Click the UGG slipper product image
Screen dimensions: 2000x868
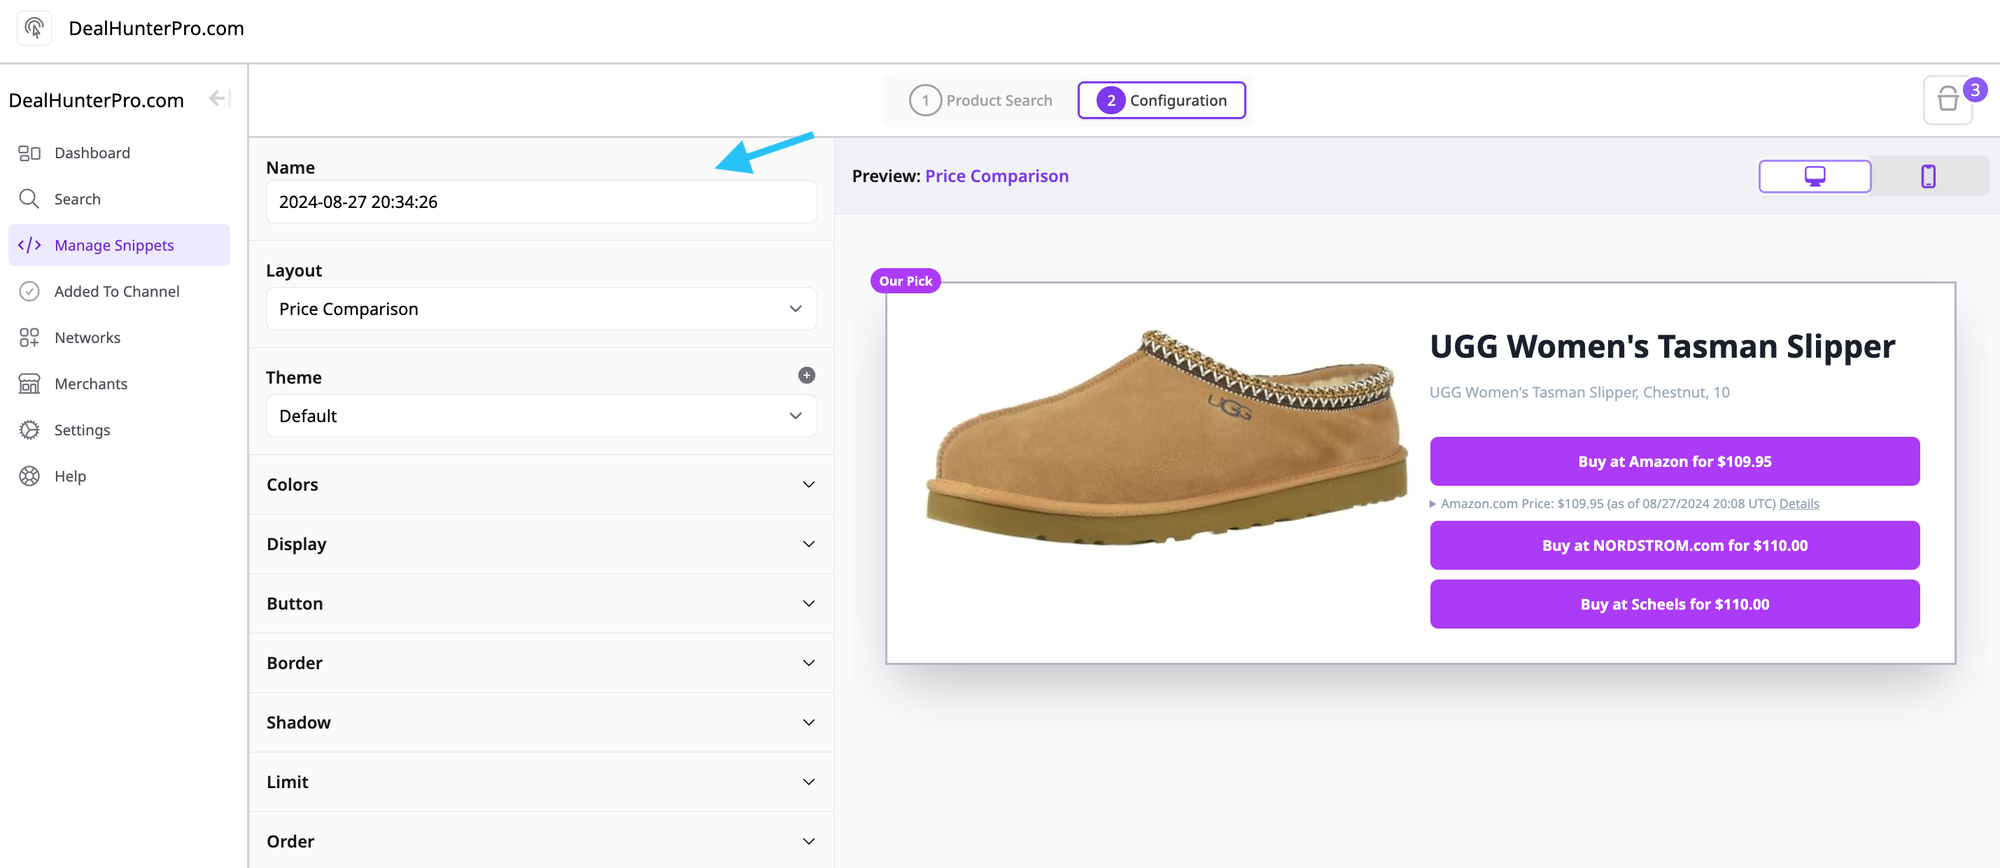1165,438
